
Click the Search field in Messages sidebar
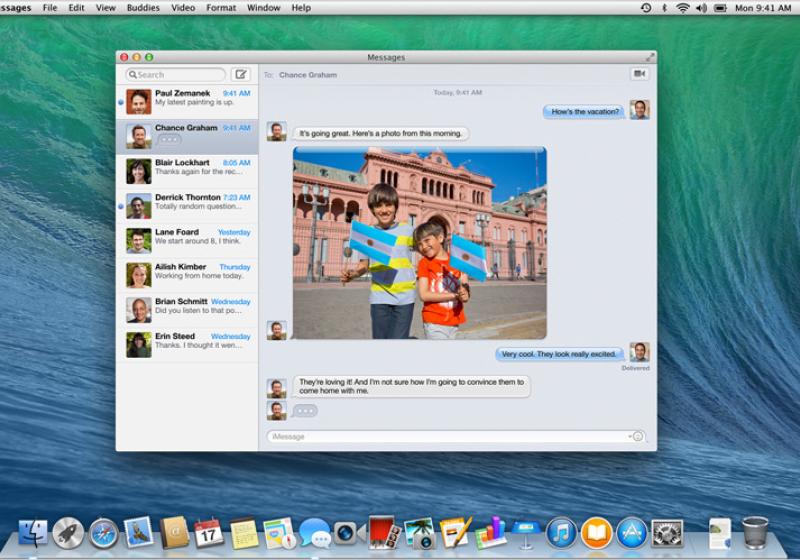[x=175, y=74]
